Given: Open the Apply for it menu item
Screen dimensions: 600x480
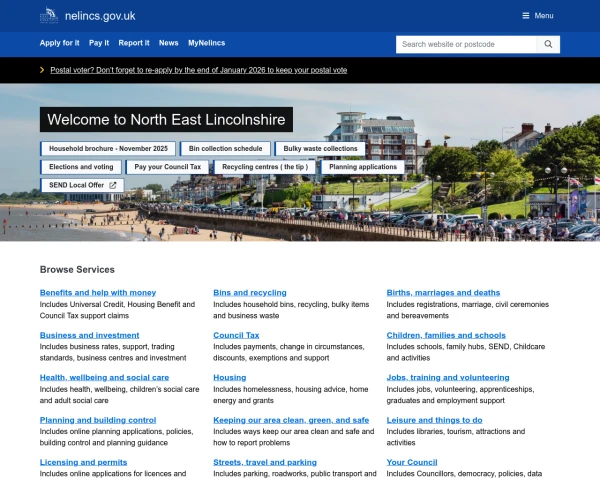Looking at the screenshot, I should tap(59, 43).
